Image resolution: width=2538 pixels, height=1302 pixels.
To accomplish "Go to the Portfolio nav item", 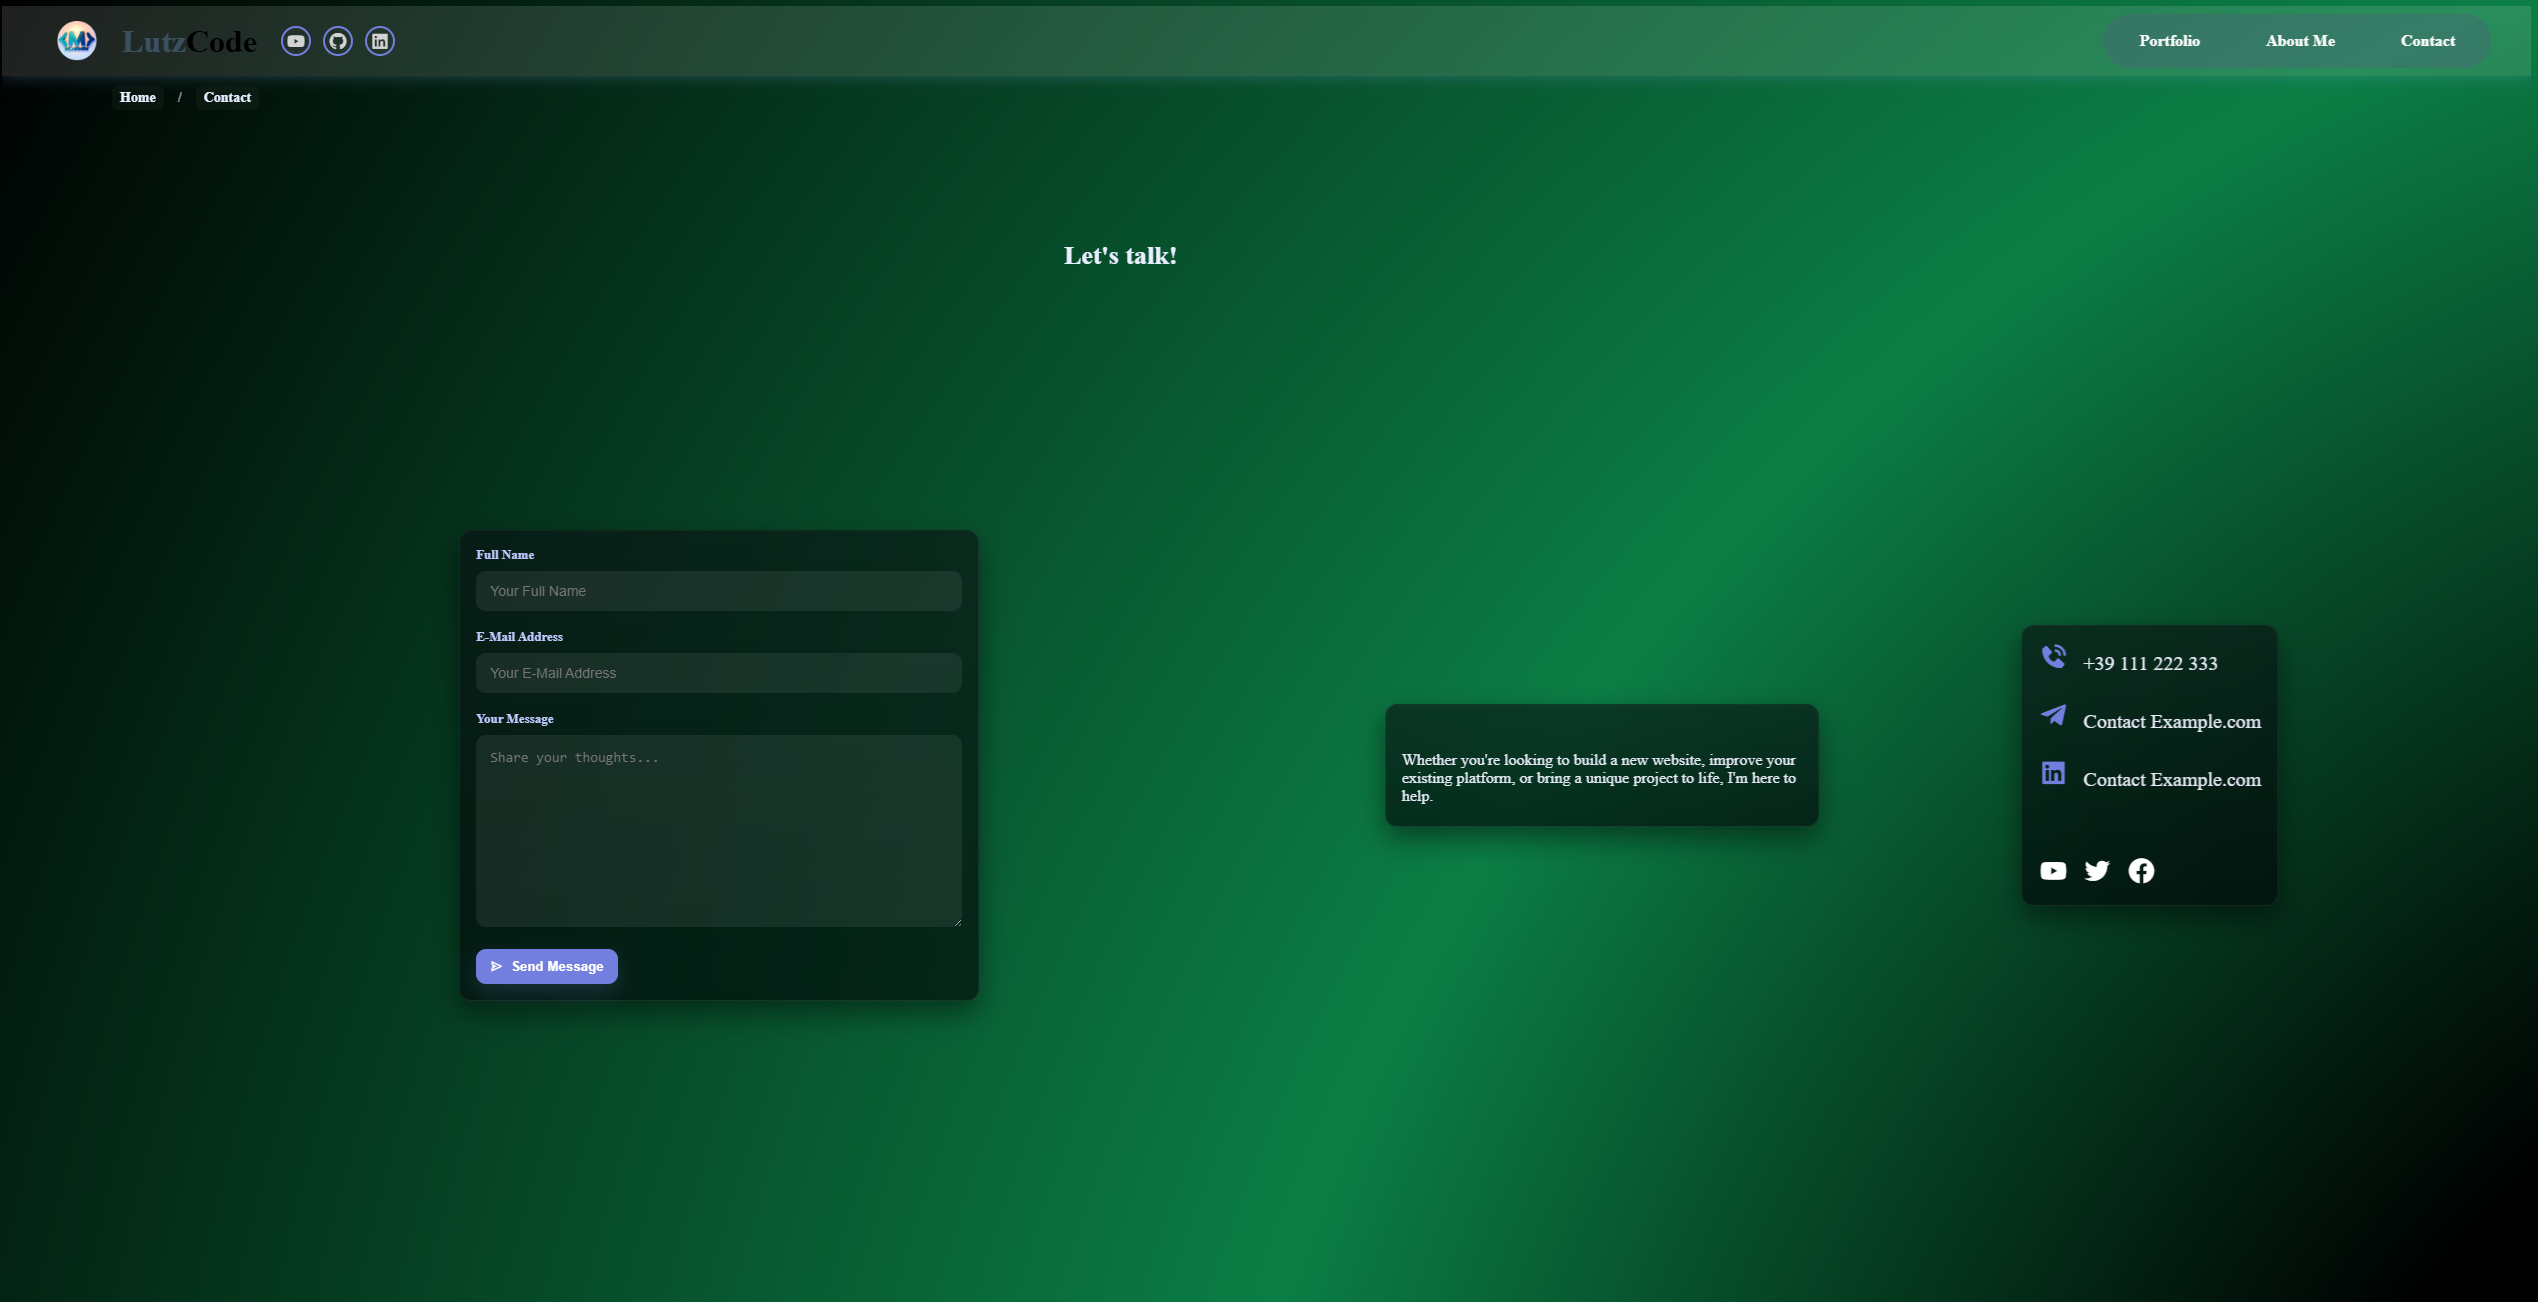I will click(2169, 41).
